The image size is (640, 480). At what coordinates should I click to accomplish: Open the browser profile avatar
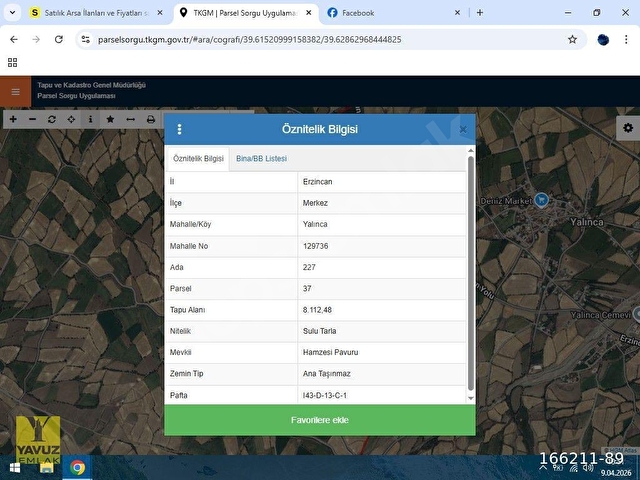603,39
